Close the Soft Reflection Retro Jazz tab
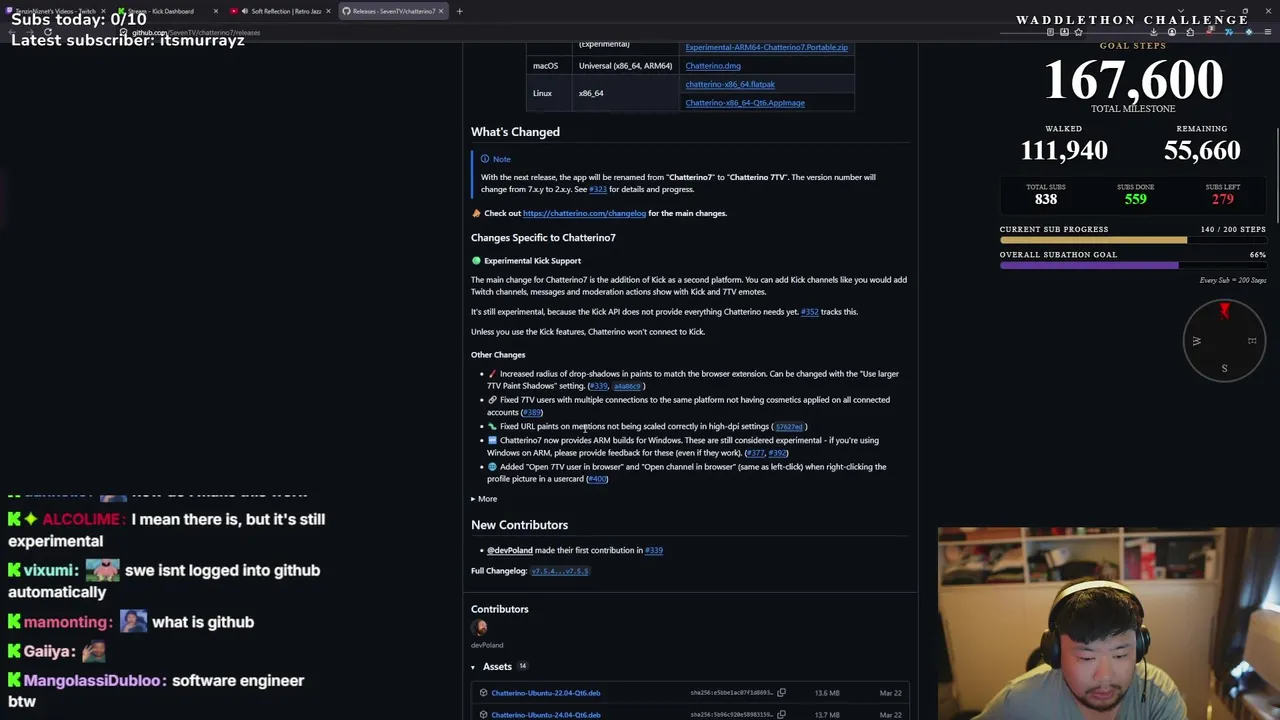The height and width of the screenshot is (720, 1280). [x=328, y=11]
